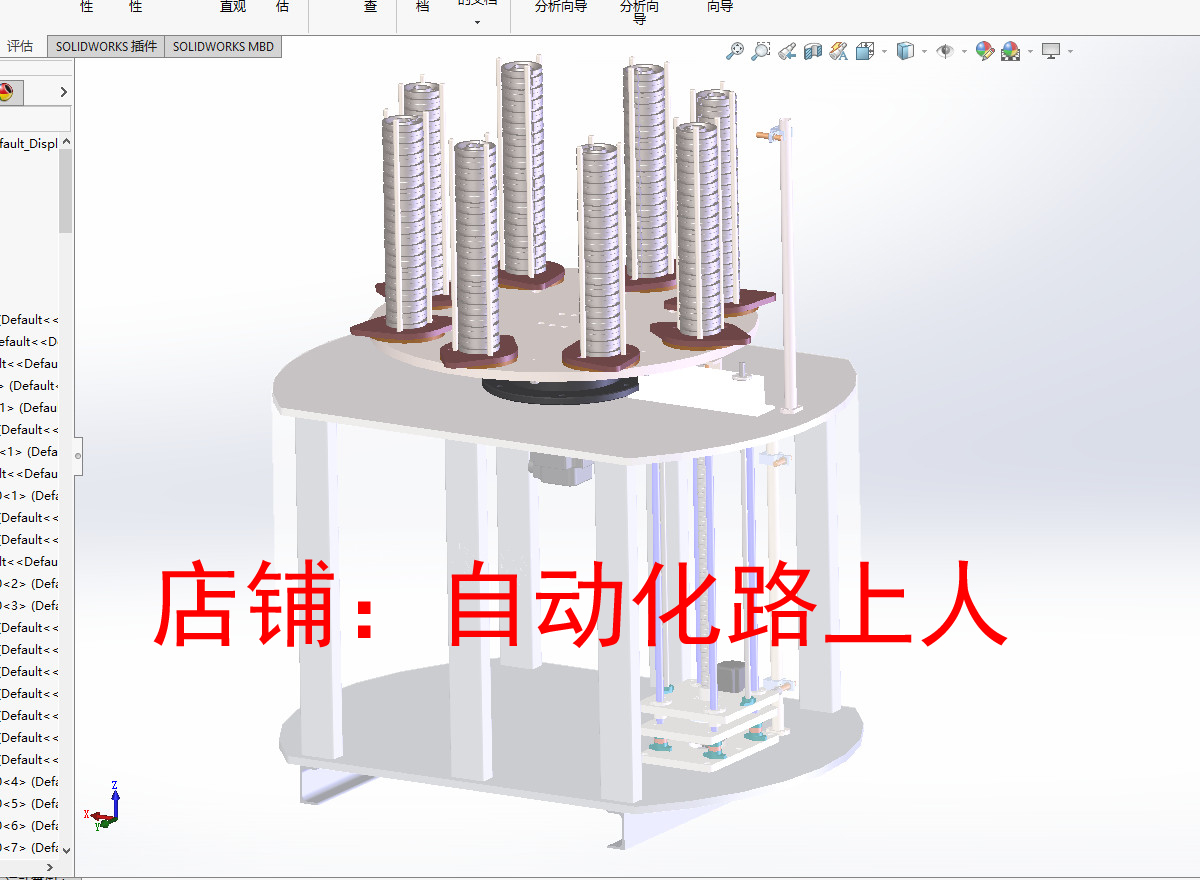Click the Hide/Show Items eye icon
The width and height of the screenshot is (1200, 880).
945,50
